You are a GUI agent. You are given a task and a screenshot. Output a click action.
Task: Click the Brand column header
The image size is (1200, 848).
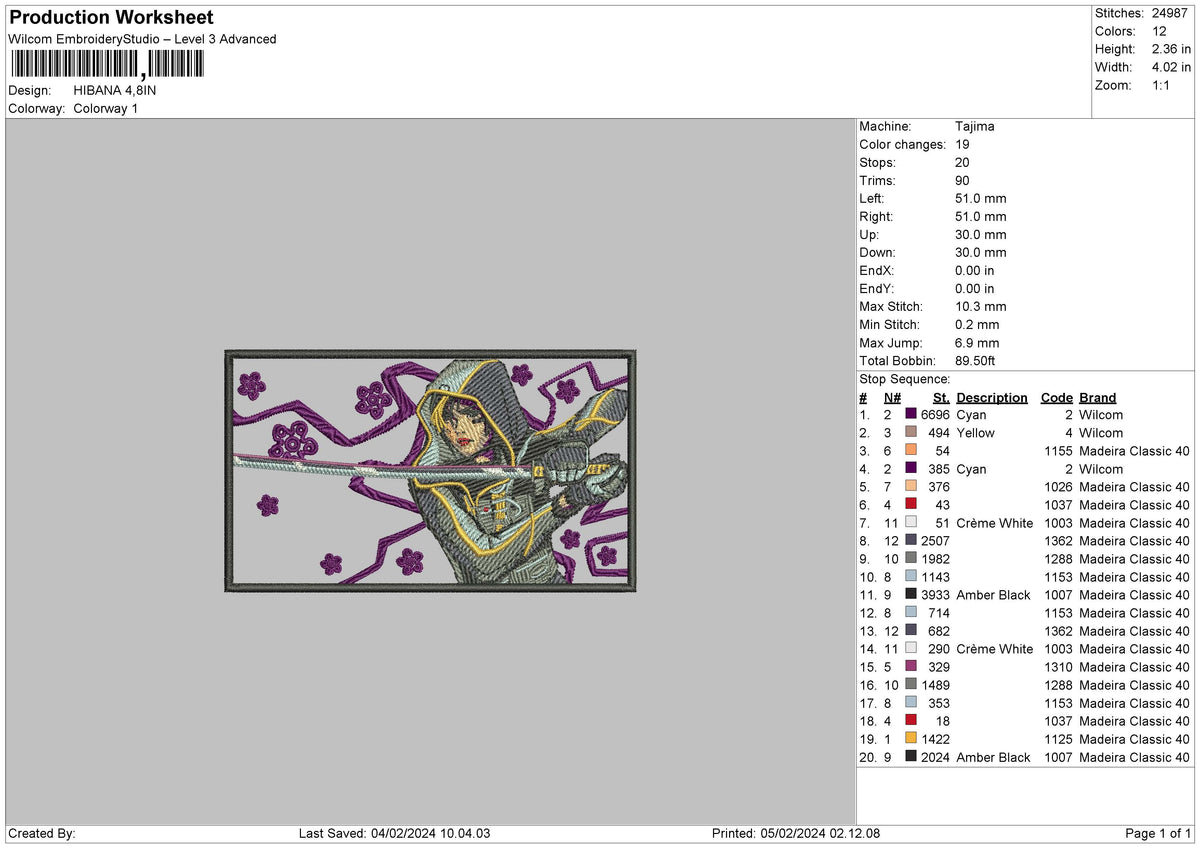[x=1098, y=397]
